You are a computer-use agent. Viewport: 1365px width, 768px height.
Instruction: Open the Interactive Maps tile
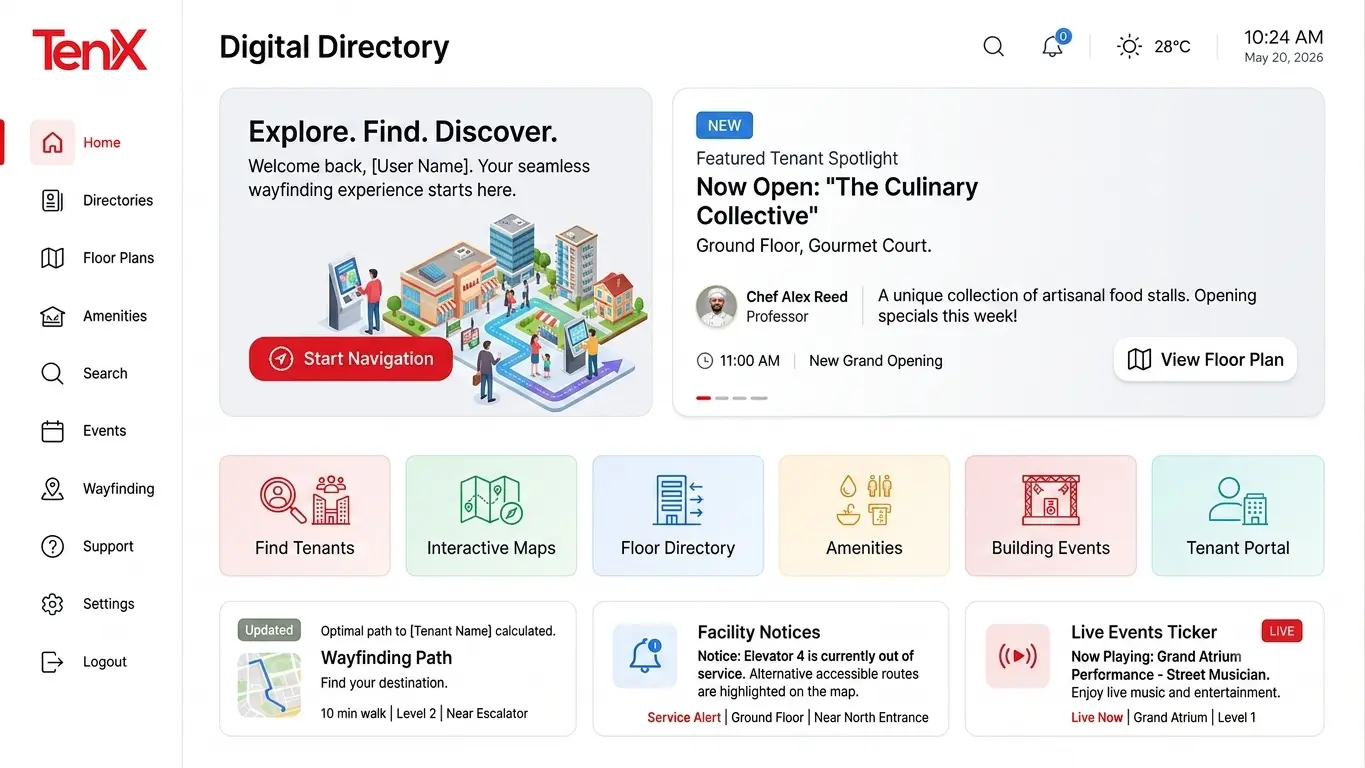tap(491, 516)
